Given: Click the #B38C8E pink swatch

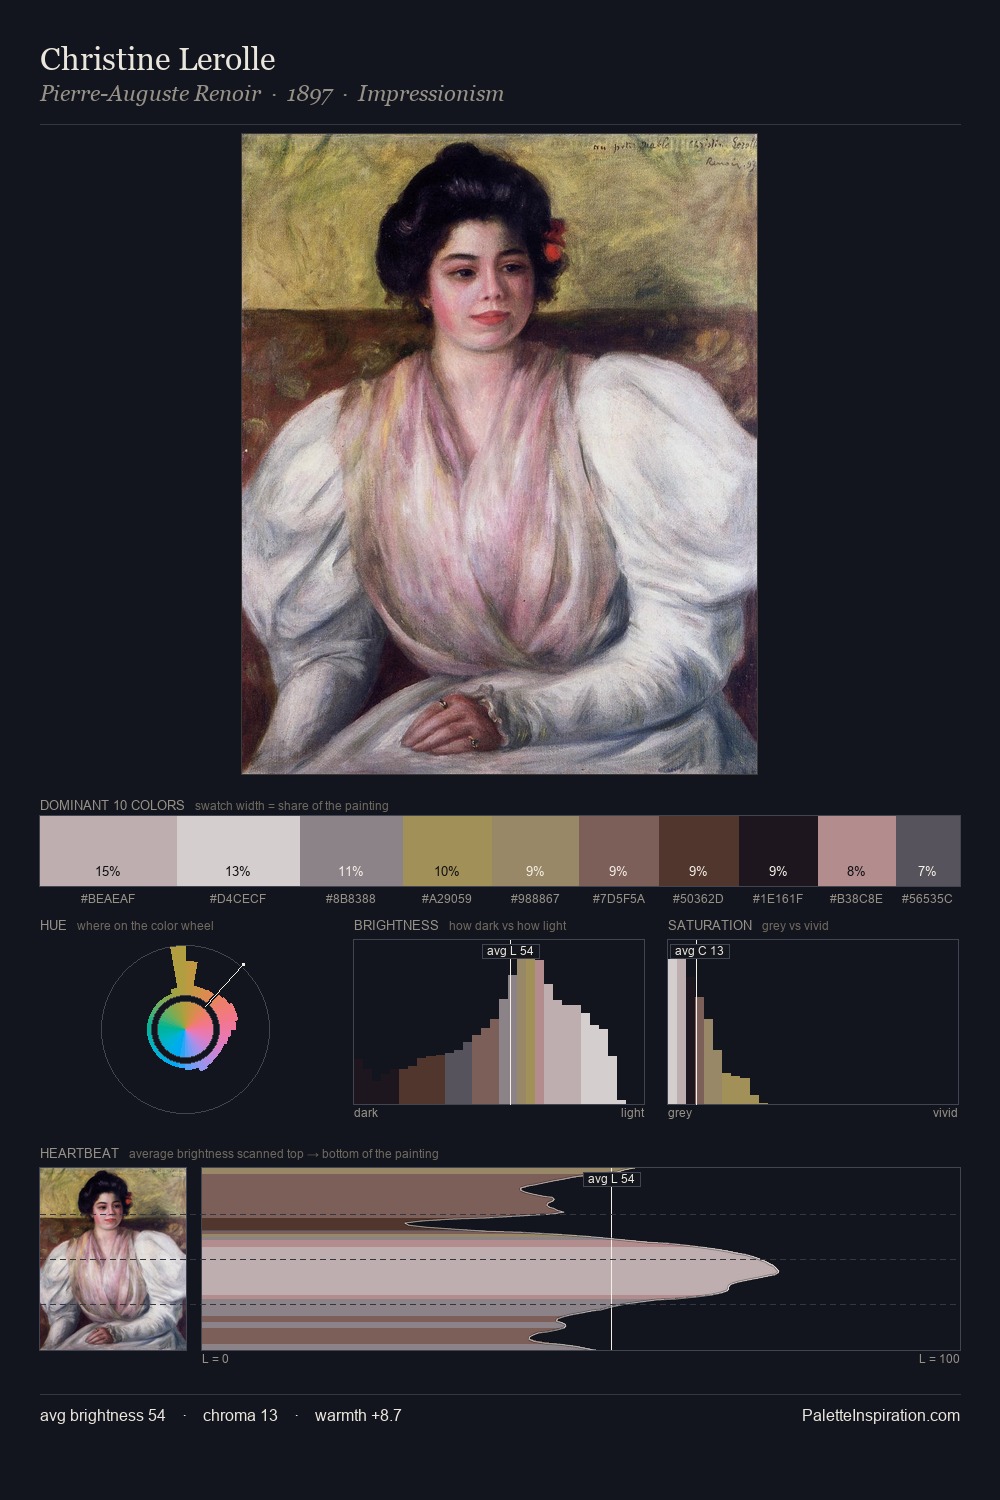Looking at the screenshot, I should click(x=856, y=851).
